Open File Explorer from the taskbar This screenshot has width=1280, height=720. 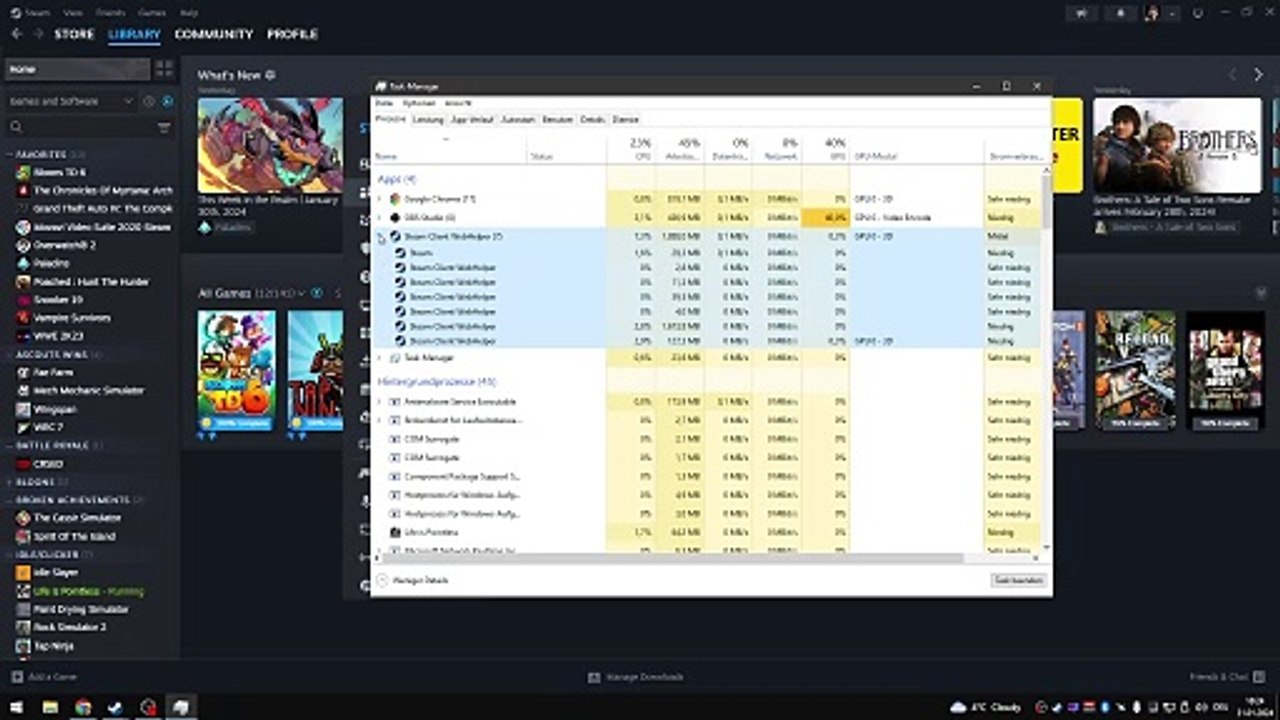[50, 707]
